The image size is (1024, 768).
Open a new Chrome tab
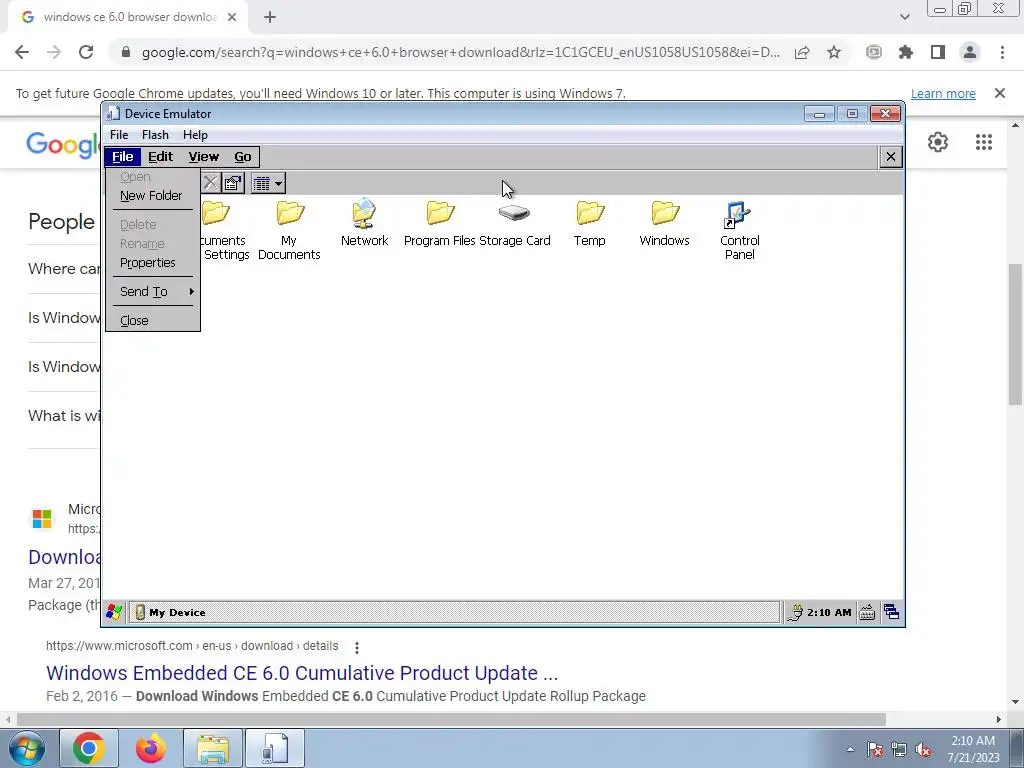click(x=270, y=18)
